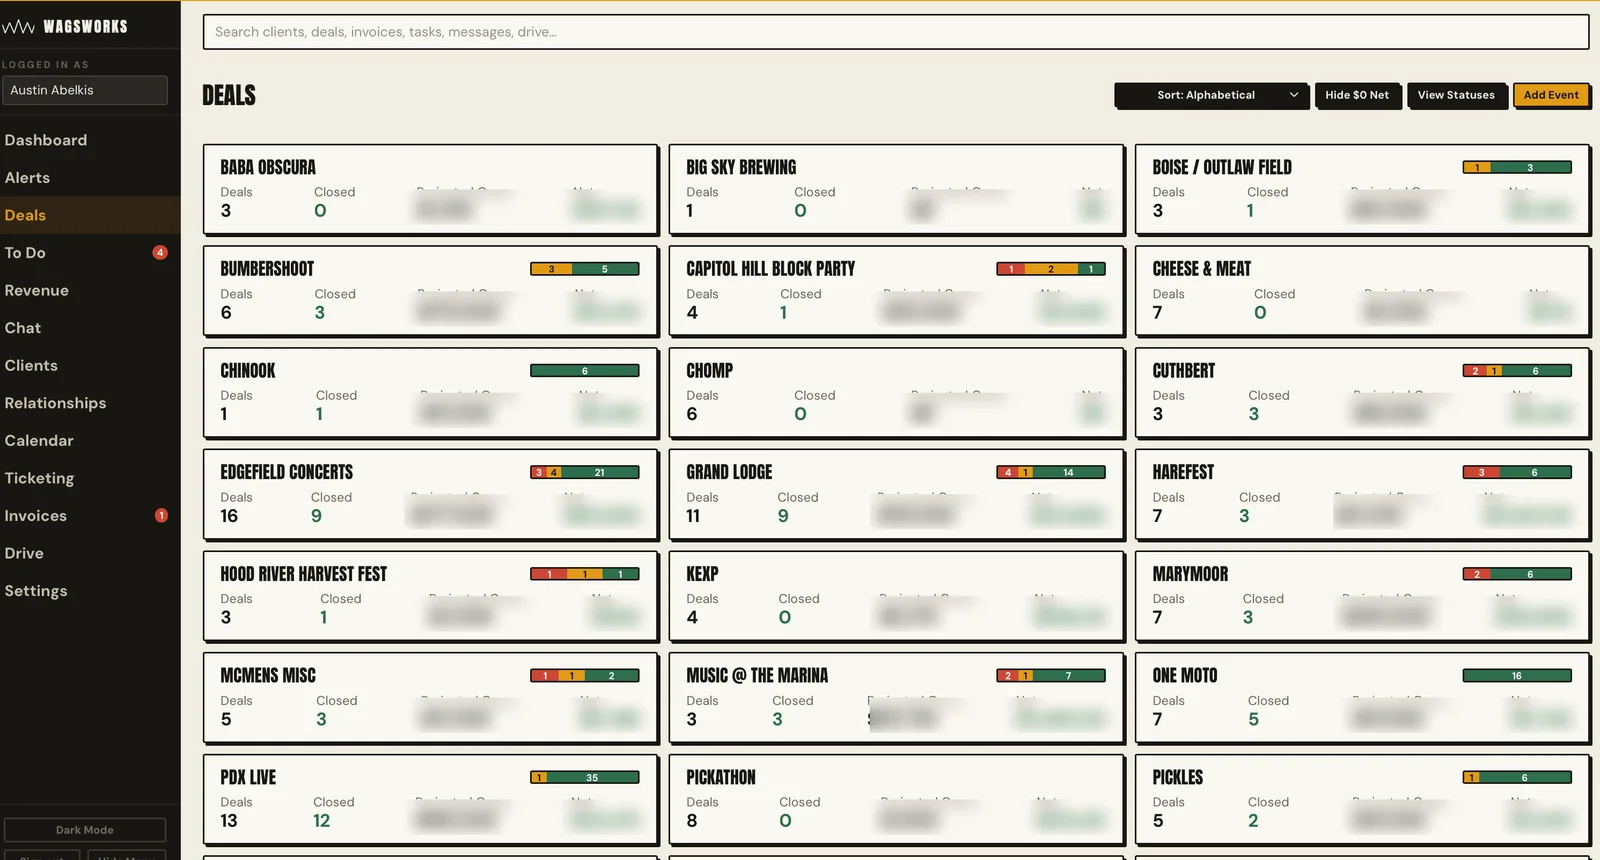Go to Relationships
This screenshot has height=860, width=1600.
coord(55,403)
